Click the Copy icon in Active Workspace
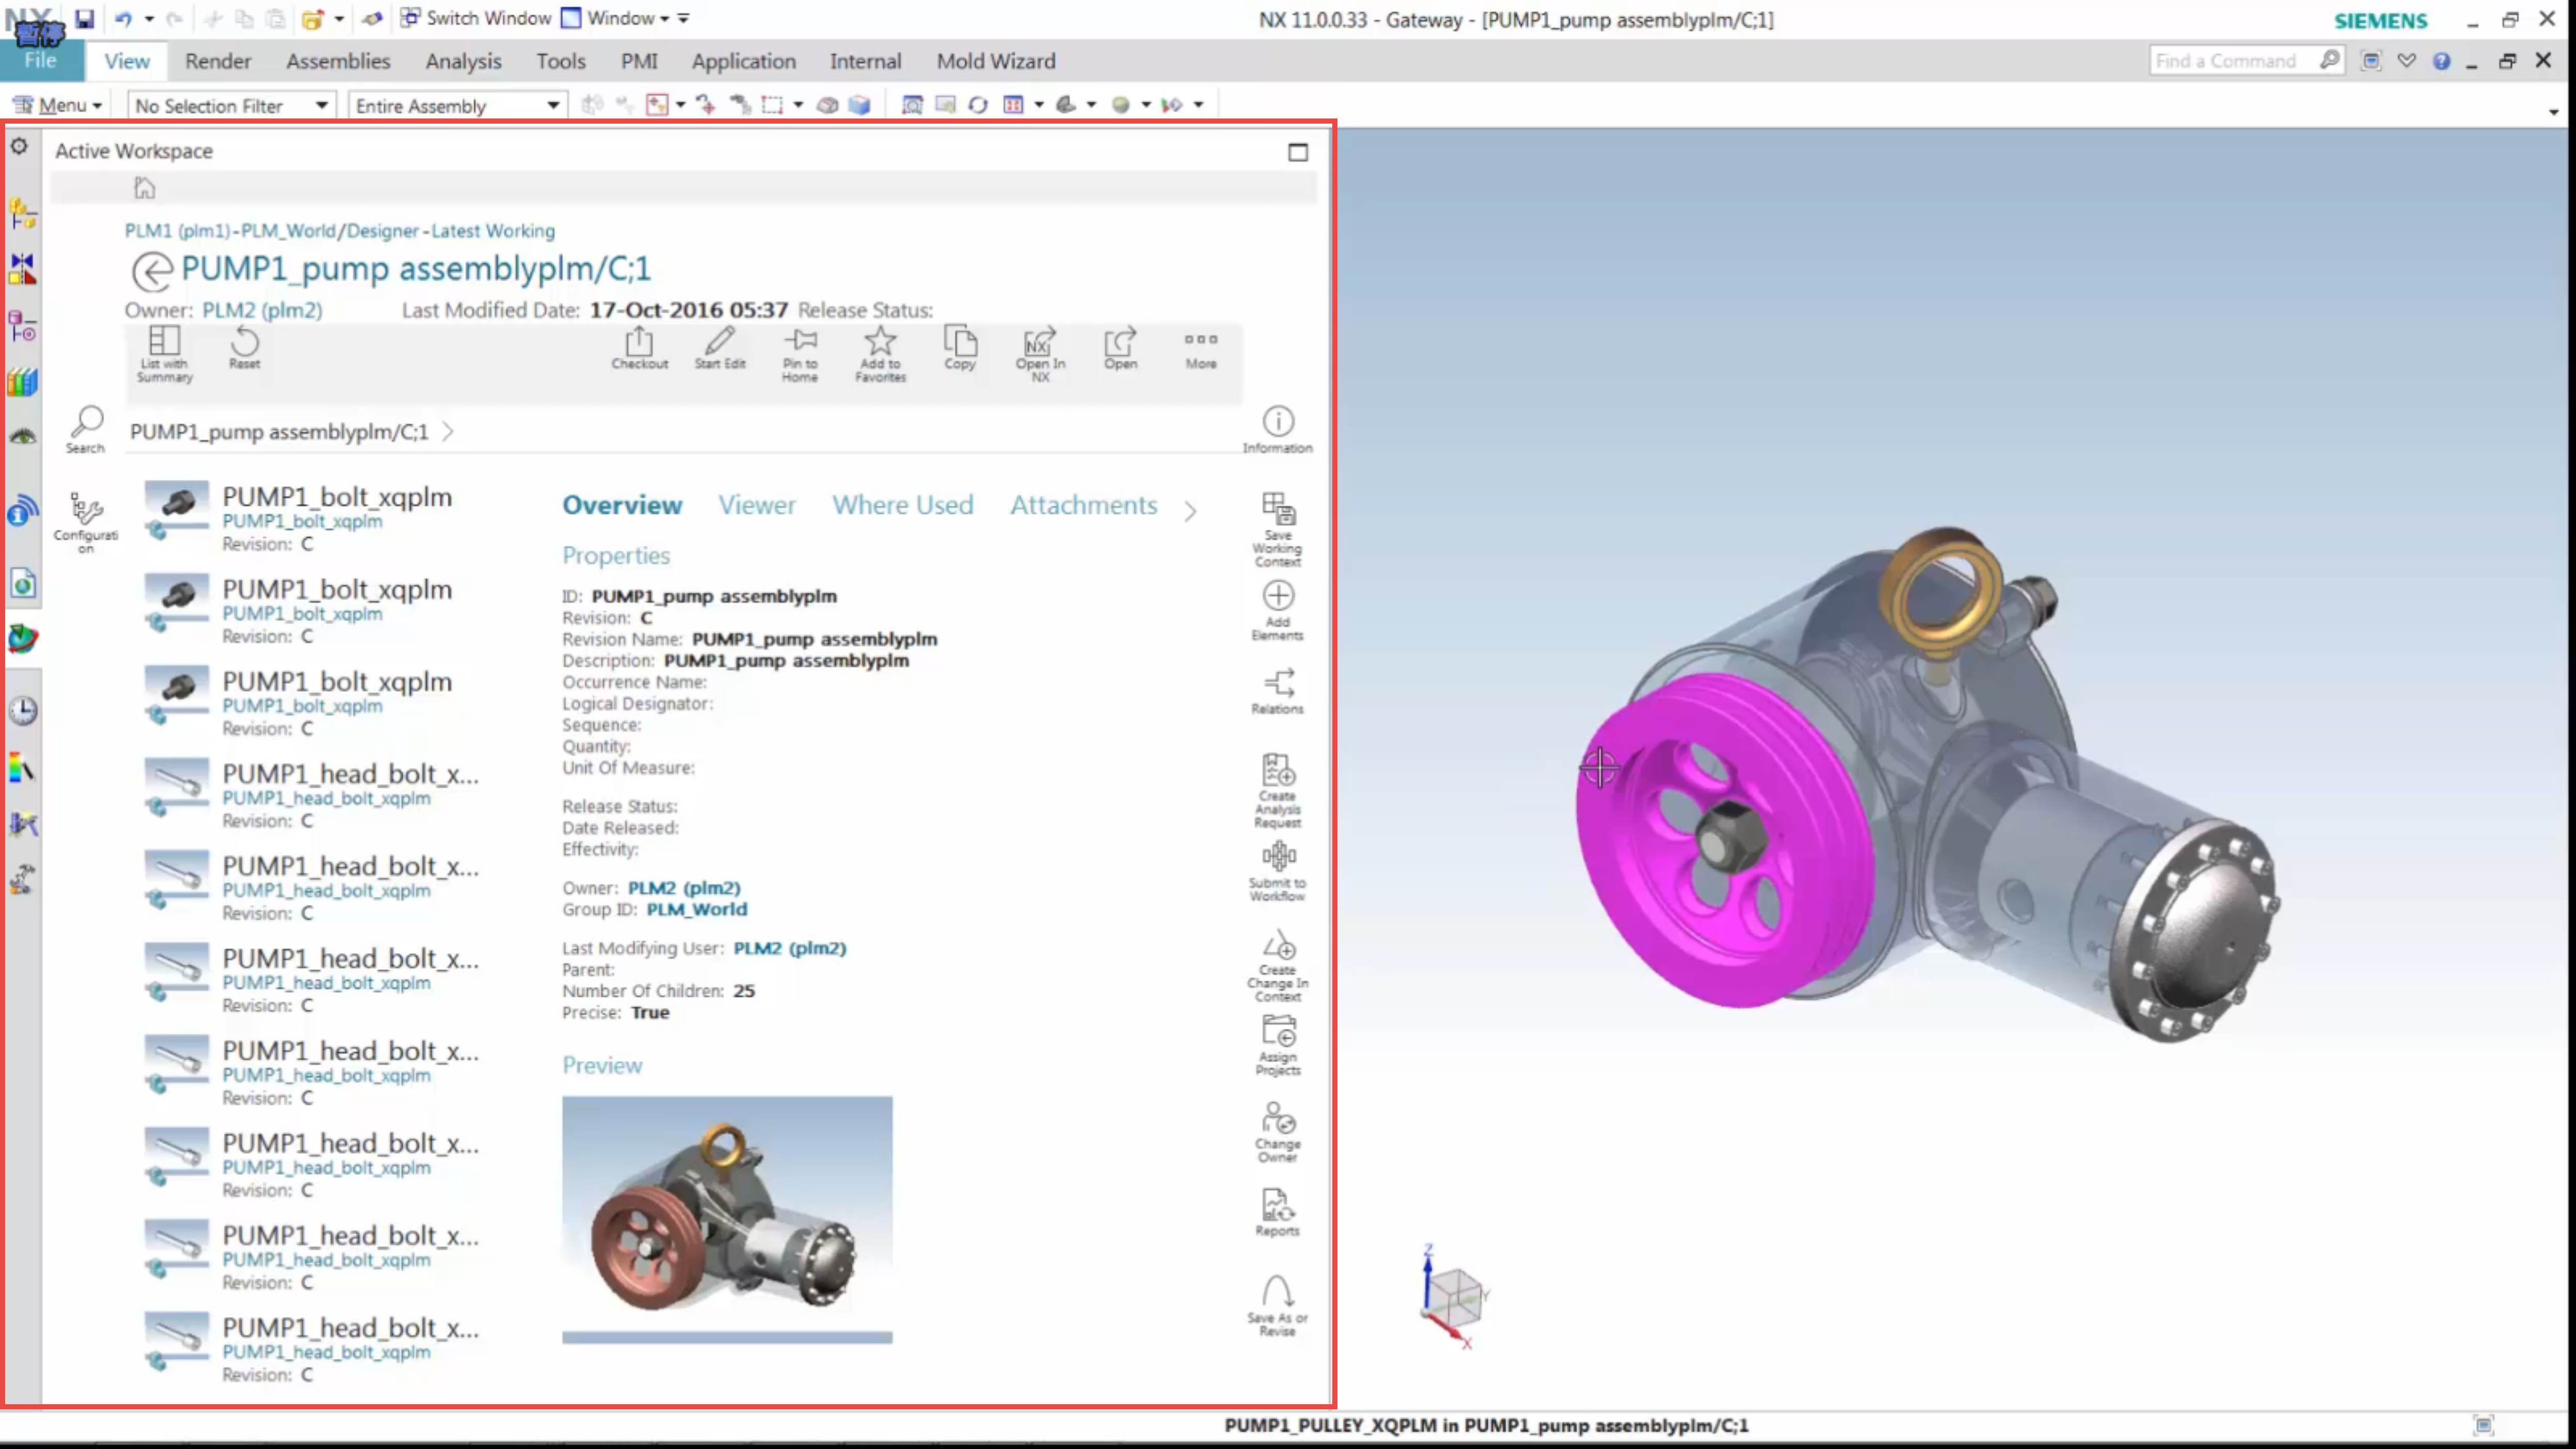 pos(960,348)
